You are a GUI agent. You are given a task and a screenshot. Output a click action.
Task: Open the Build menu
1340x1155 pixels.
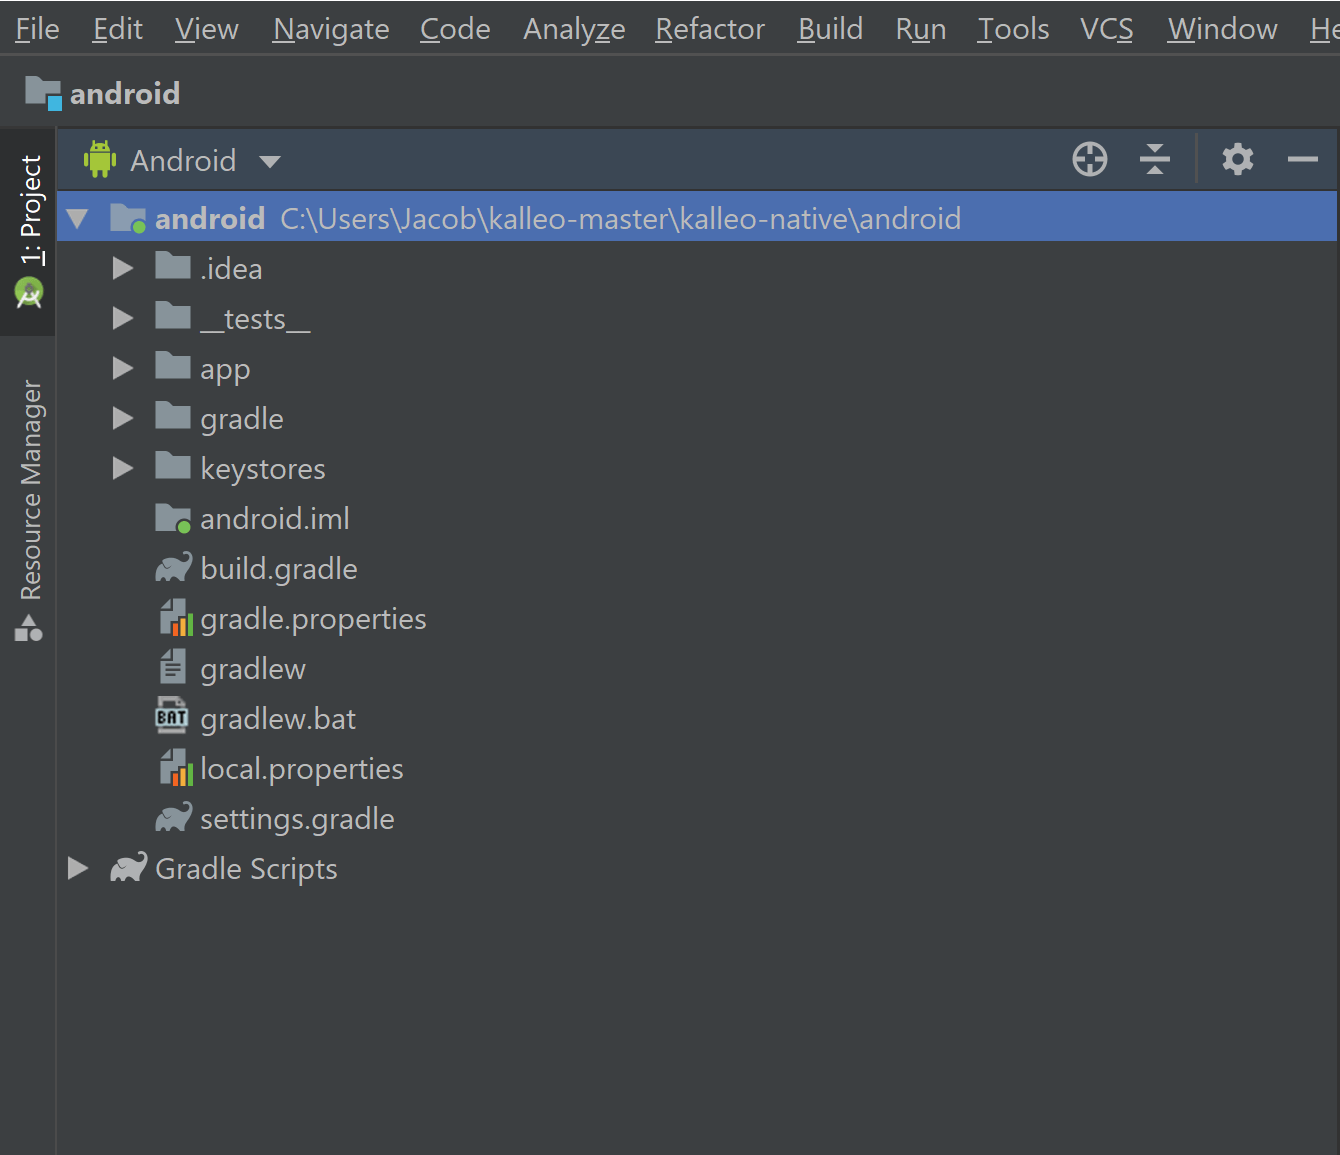click(x=830, y=29)
